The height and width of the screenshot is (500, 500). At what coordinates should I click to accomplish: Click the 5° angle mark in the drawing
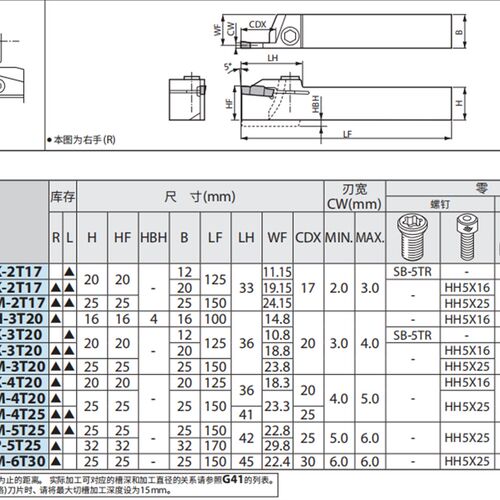coord(228,67)
